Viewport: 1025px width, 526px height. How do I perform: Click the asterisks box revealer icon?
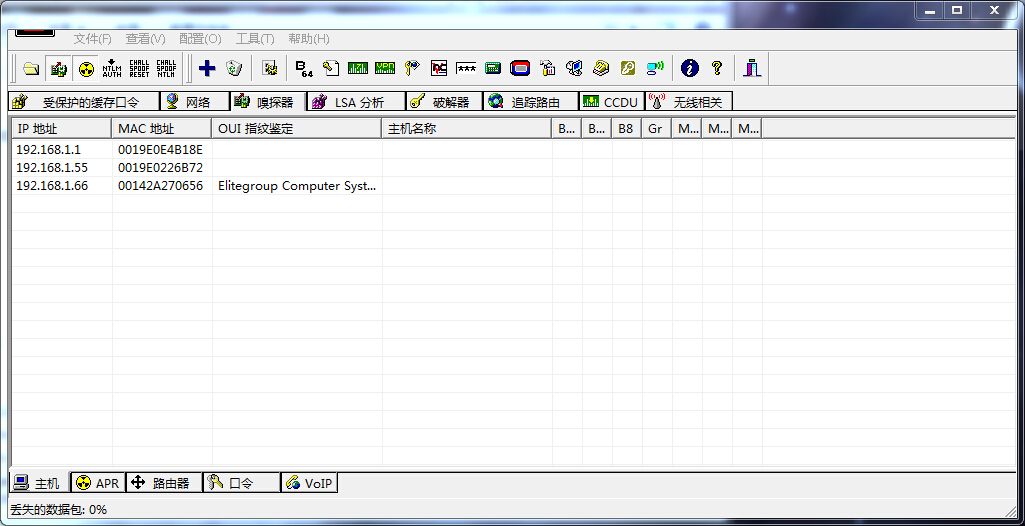[x=466, y=68]
